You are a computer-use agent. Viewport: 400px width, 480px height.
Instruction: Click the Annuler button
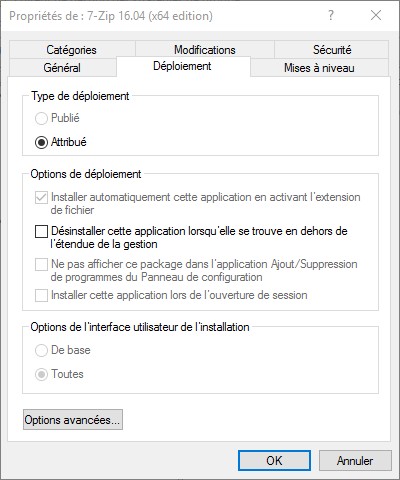(355, 461)
